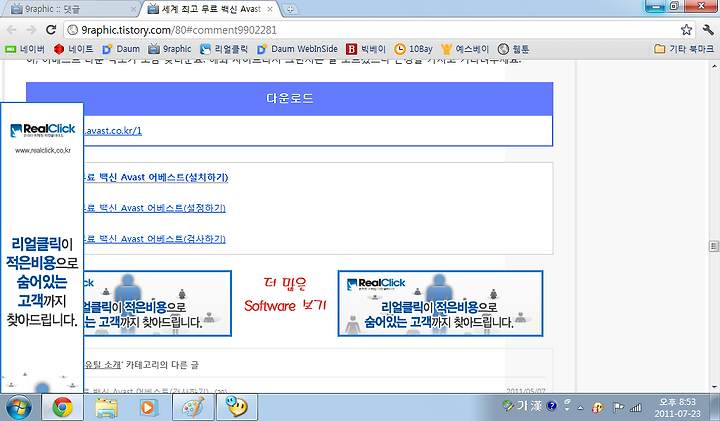
Task: Open the RealClick banner left of Software 보기
Action: pyautogui.click(x=158, y=303)
